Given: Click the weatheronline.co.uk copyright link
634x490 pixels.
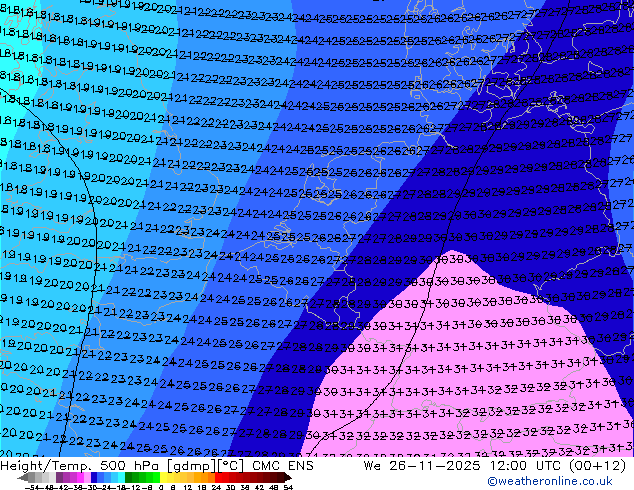Looking at the screenshot, I should [549, 481].
